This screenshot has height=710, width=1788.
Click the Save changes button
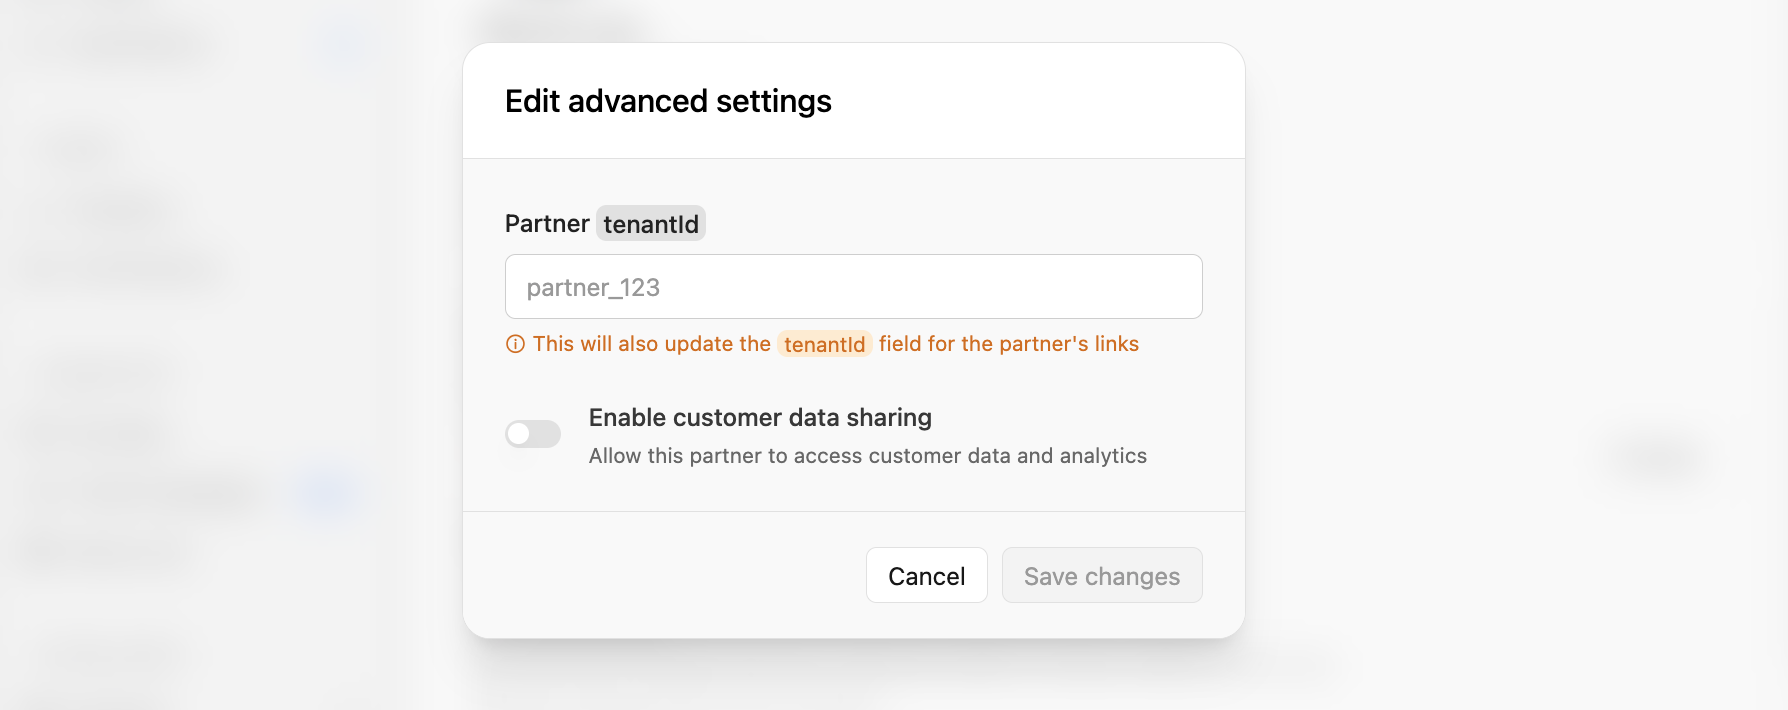click(x=1101, y=575)
